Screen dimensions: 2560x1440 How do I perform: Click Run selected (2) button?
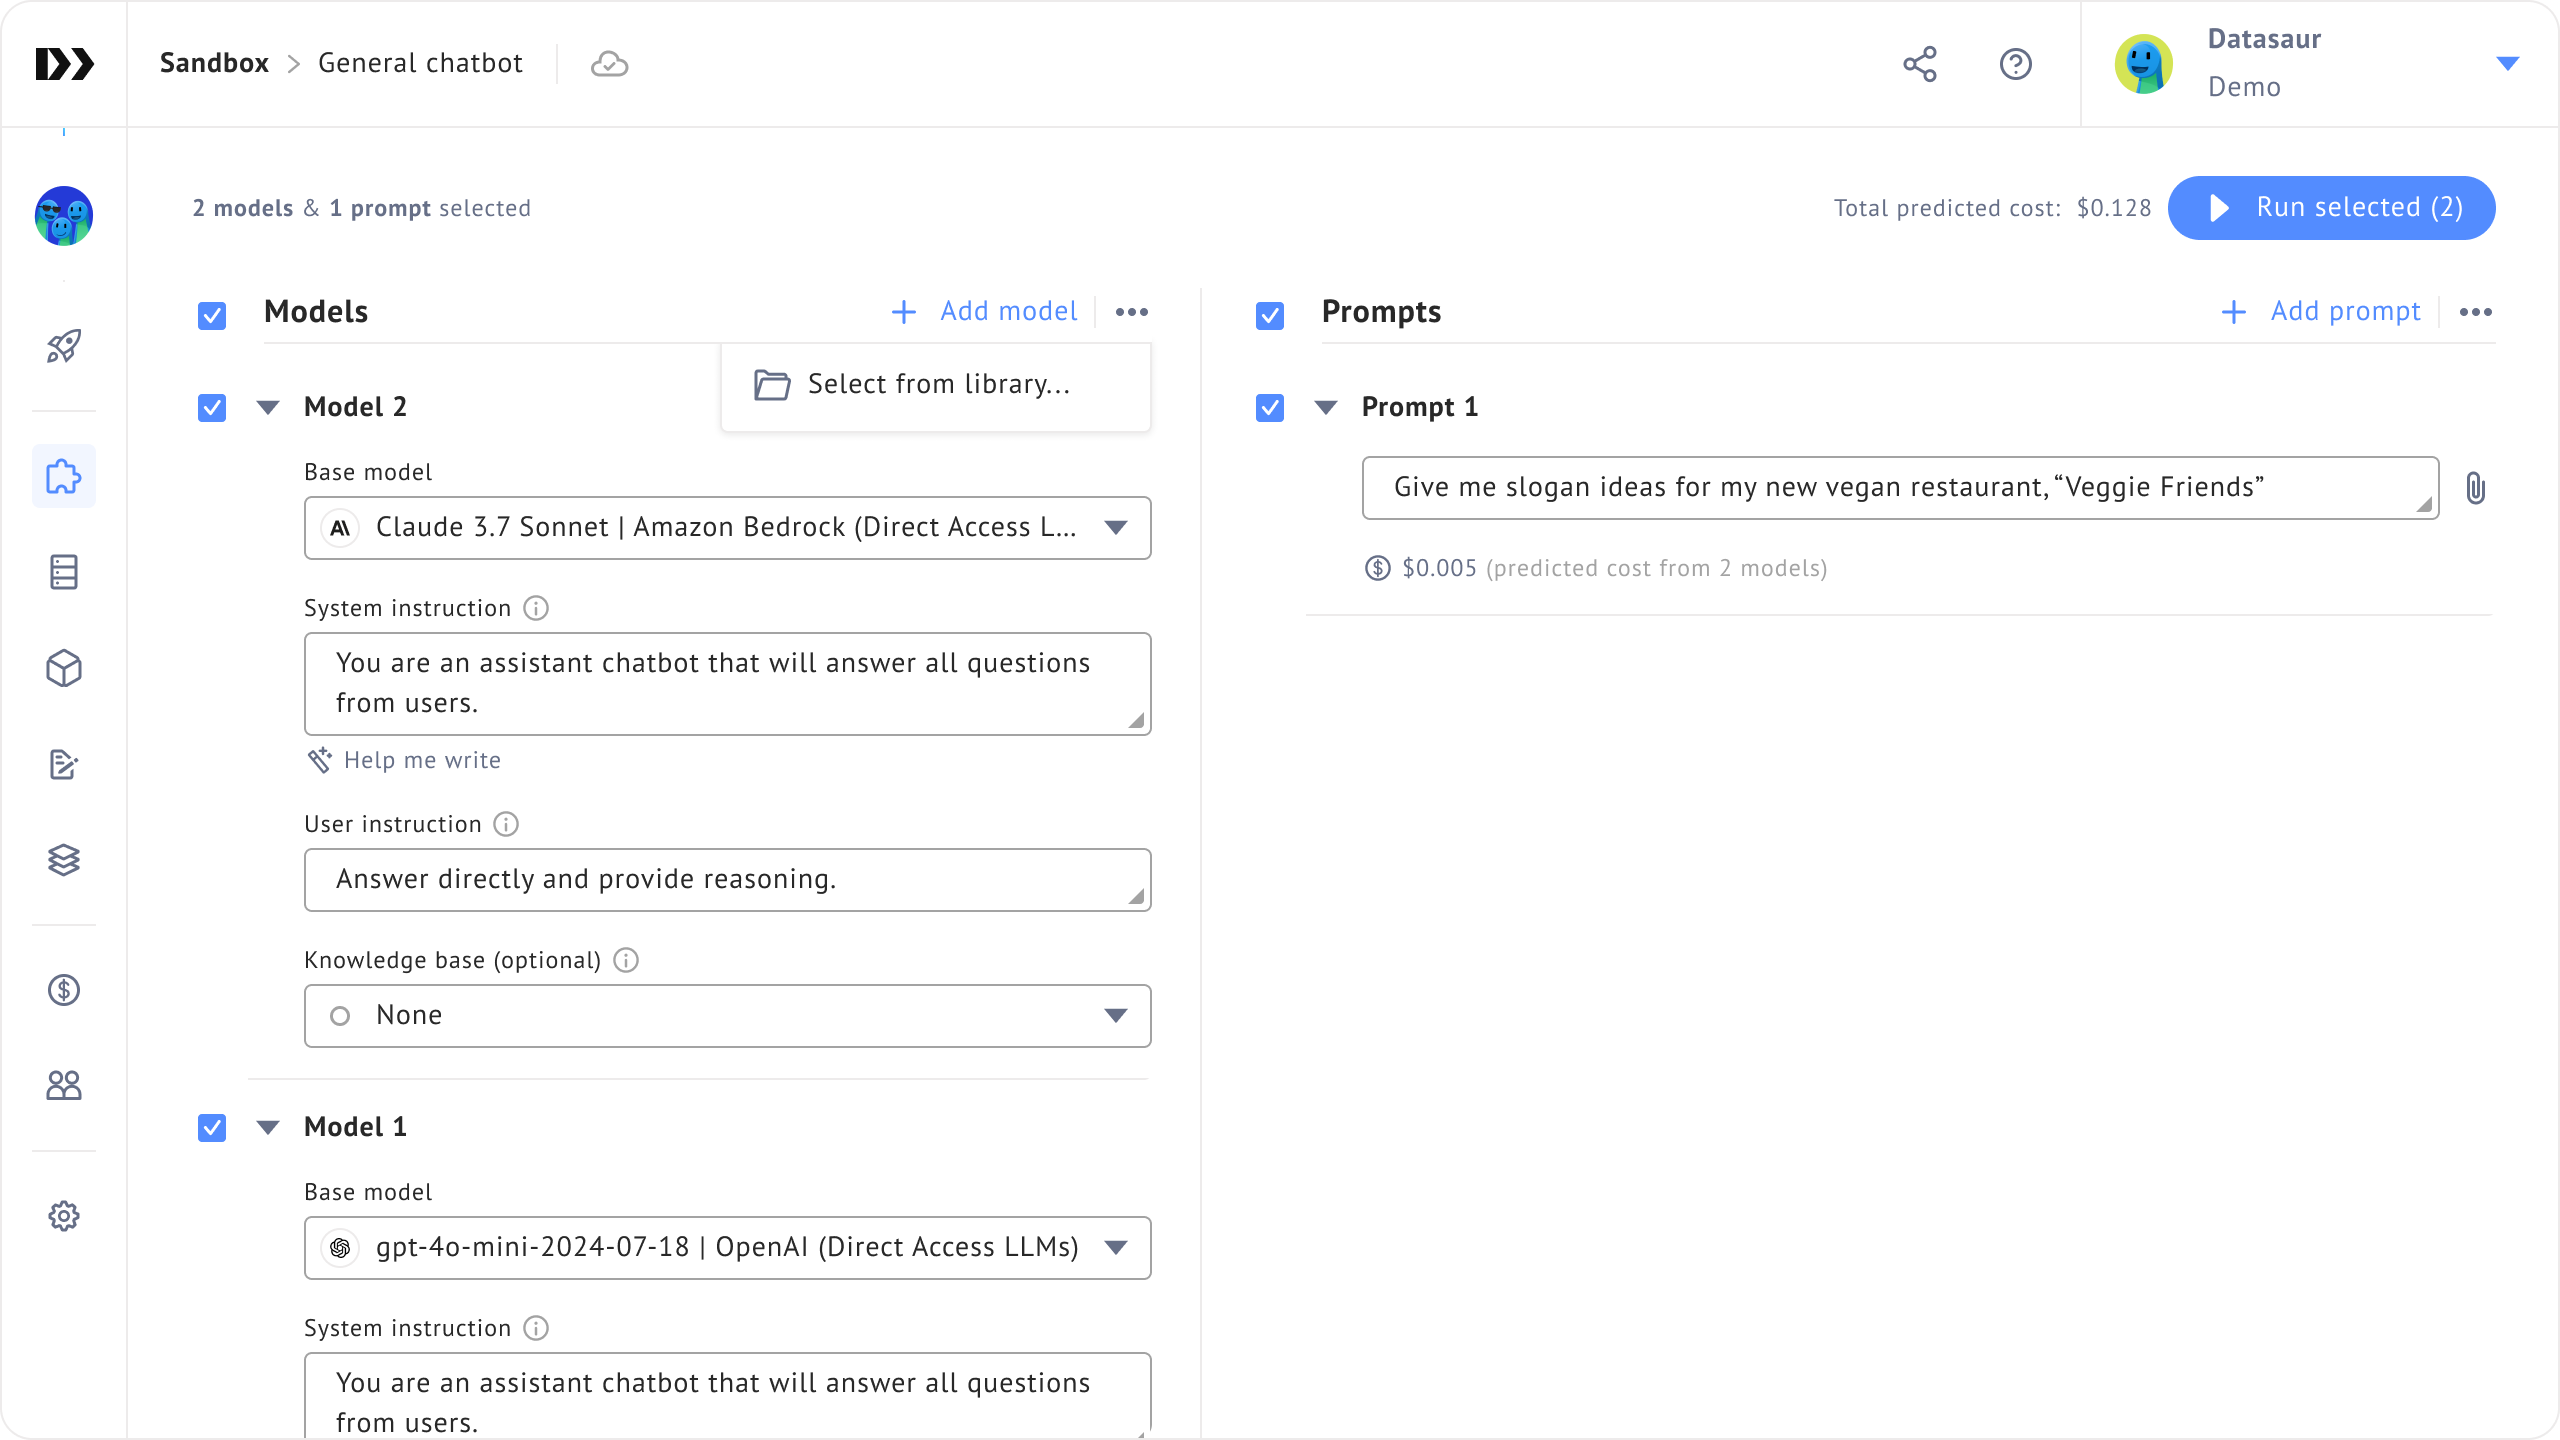pyautogui.click(x=2331, y=208)
